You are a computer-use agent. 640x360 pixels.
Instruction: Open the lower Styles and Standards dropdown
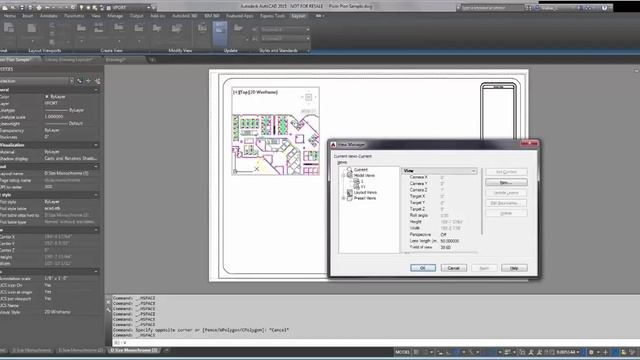(x=284, y=38)
